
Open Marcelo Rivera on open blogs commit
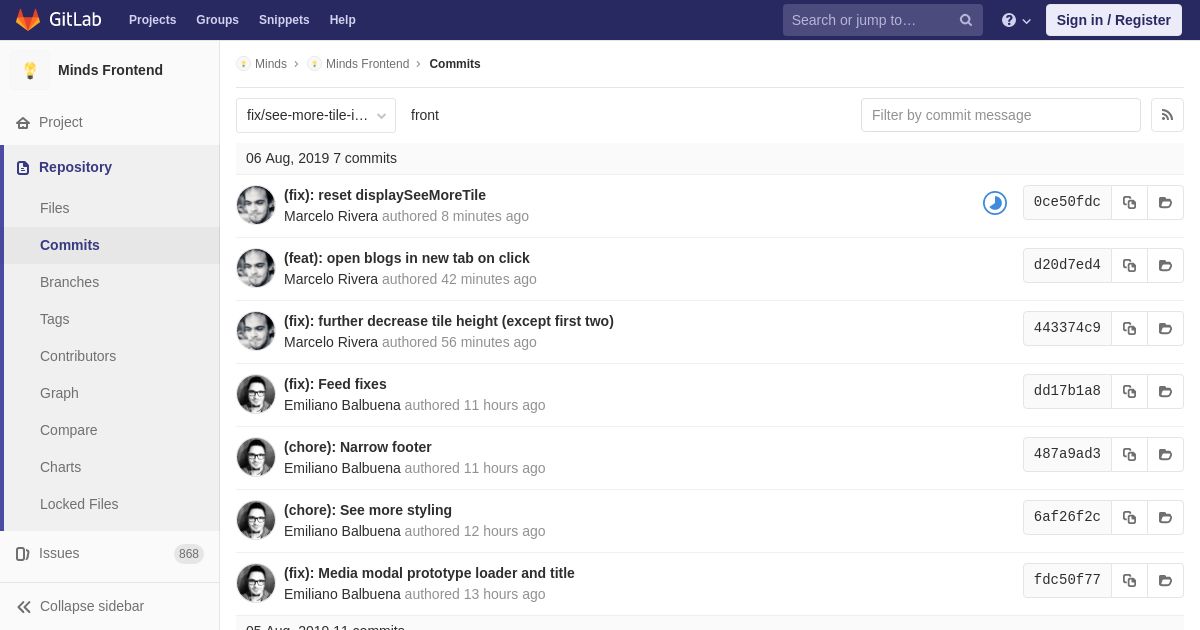tap(331, 279)
